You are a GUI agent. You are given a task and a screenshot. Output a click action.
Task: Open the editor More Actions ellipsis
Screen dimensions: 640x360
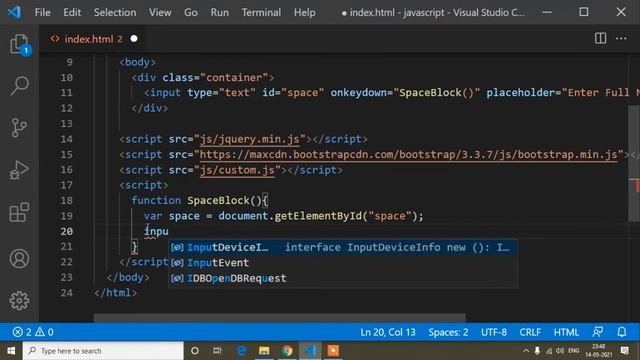click(621, 38)
